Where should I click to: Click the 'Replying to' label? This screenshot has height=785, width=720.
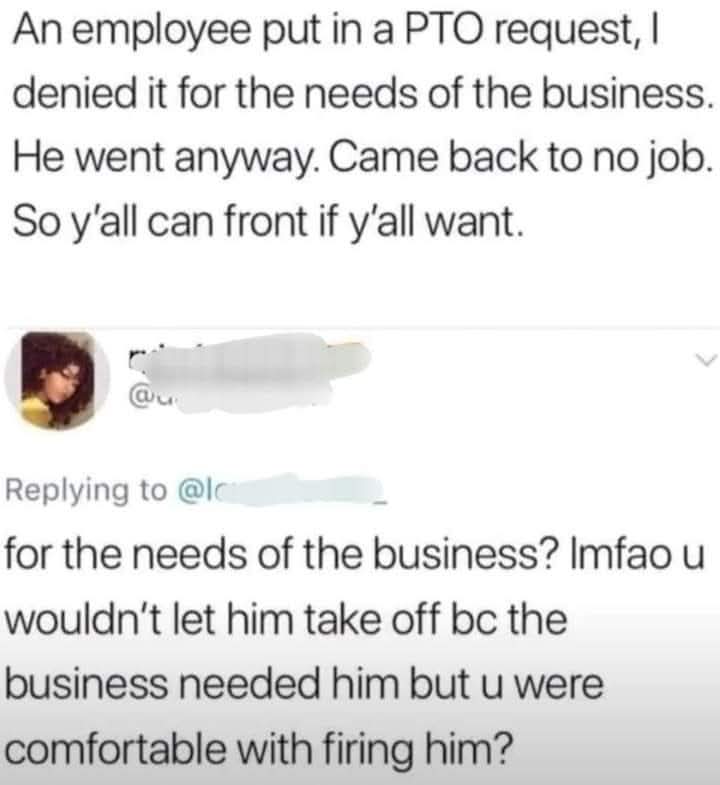[x=86, y=490]
